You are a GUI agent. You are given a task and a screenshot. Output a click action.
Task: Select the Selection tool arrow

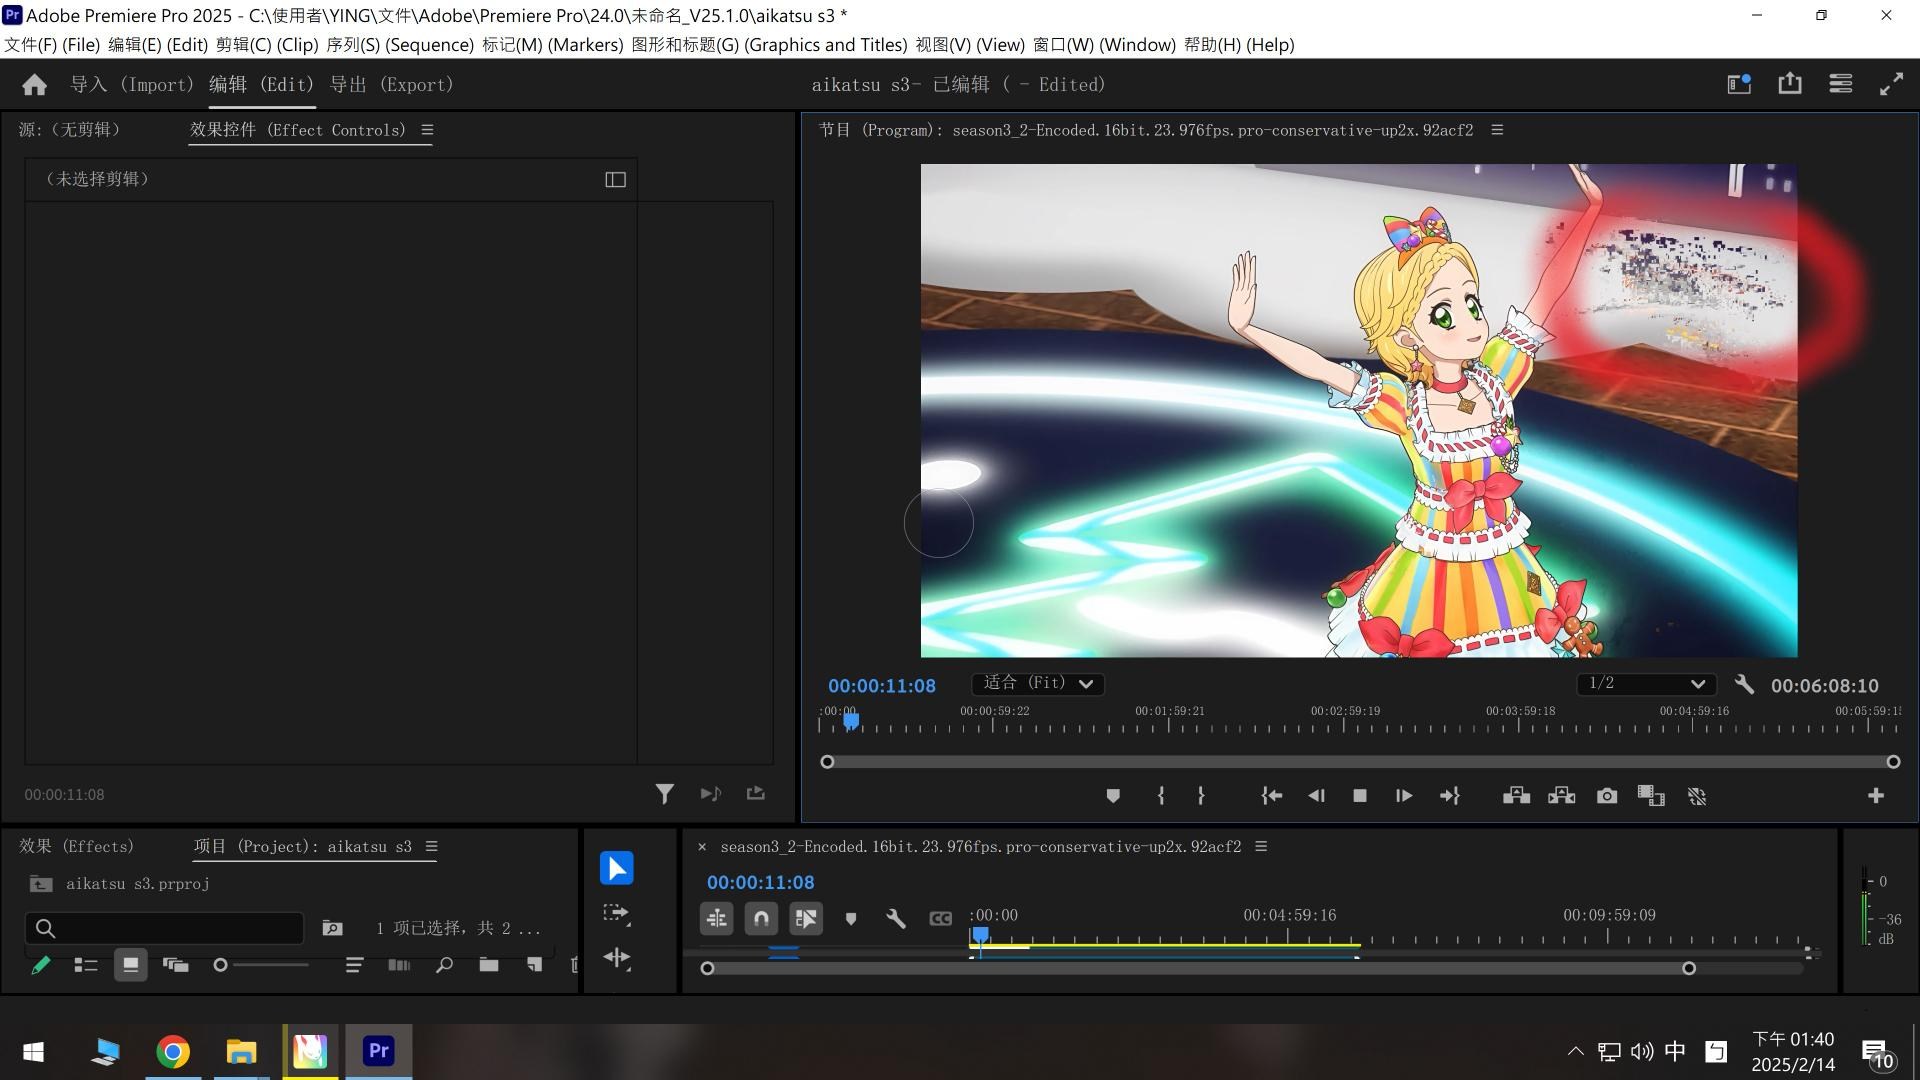click(616, 868)
